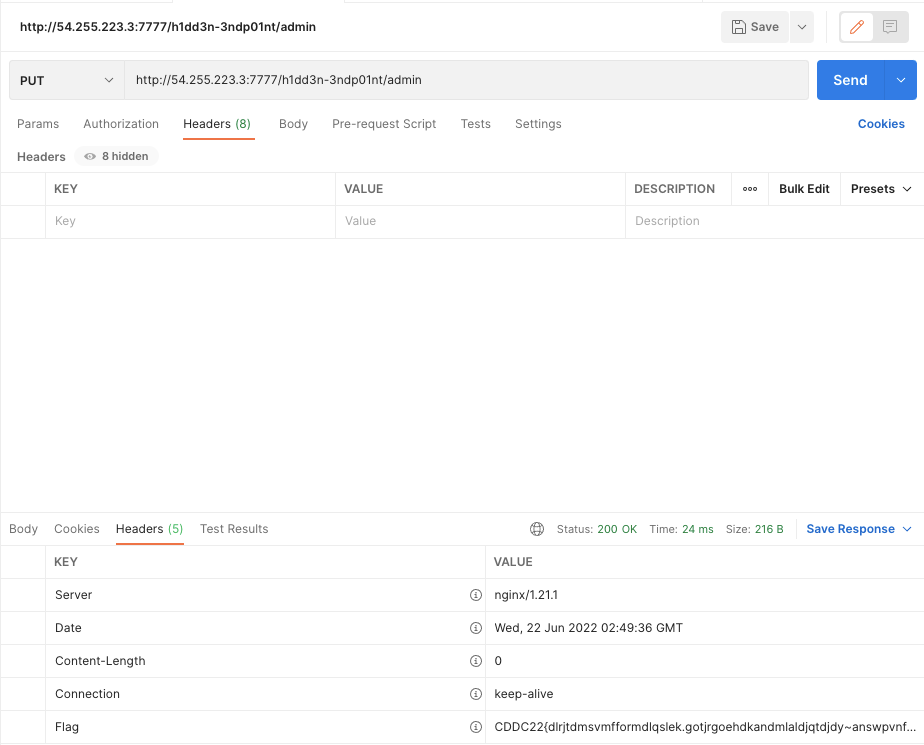Image resolution: width=924 pixels, height=745 pixels.
Task: Click the 200 OK status text
Action: (617, 529)
